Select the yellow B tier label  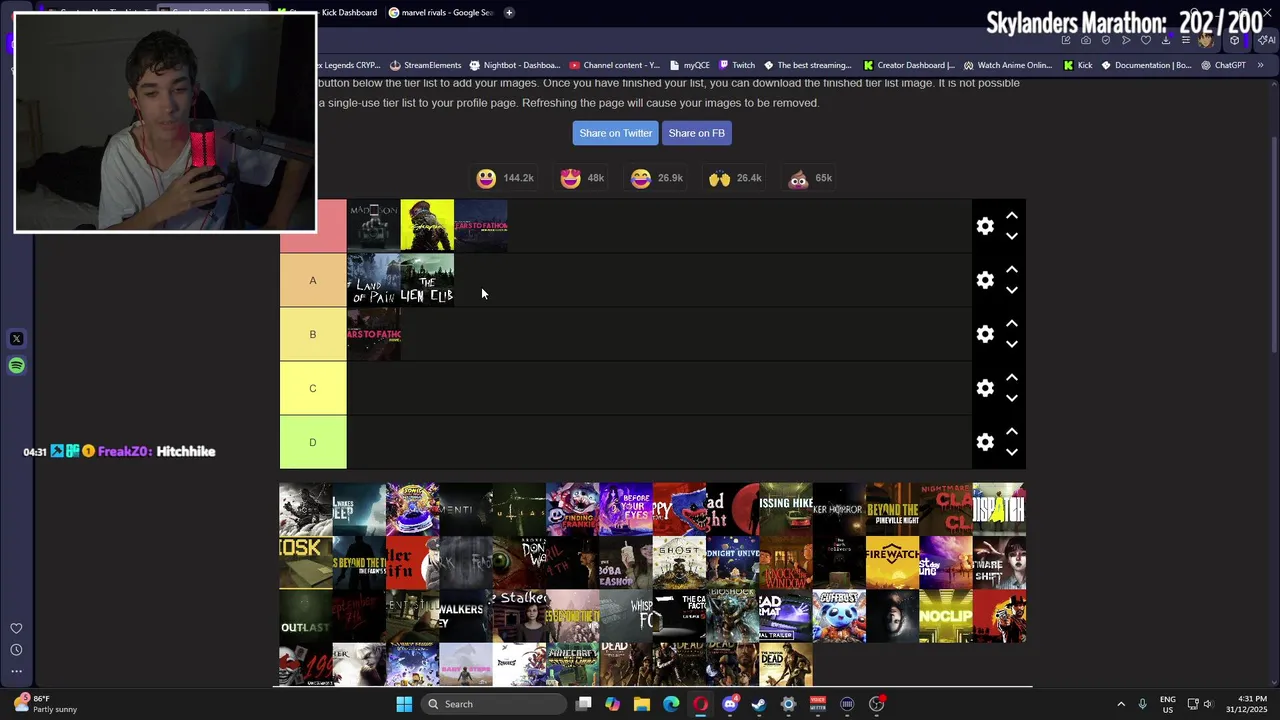coord(313,334)
